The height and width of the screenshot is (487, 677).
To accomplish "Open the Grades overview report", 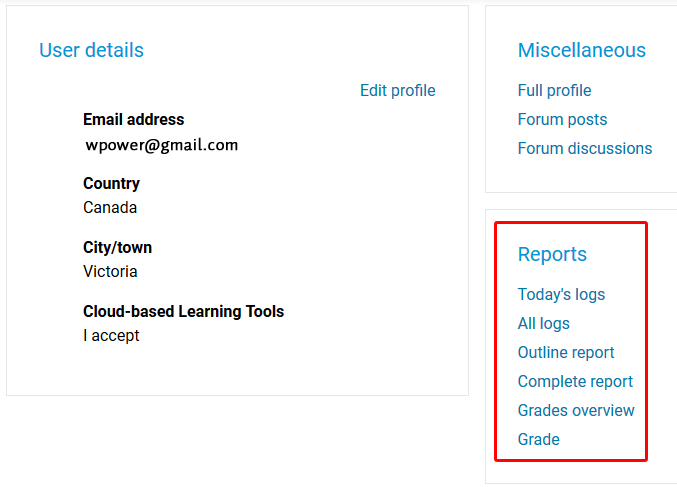I will (576, 410).
